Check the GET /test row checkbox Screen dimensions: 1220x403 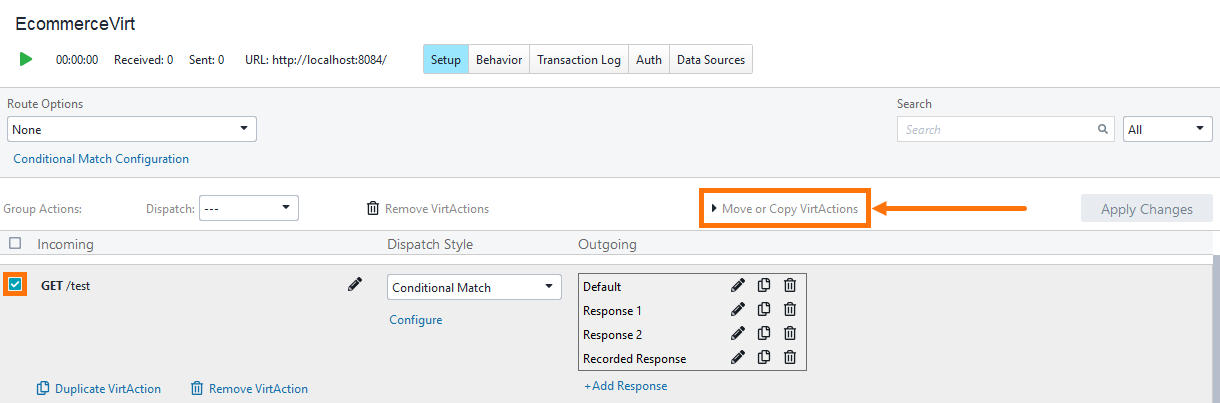15,285
